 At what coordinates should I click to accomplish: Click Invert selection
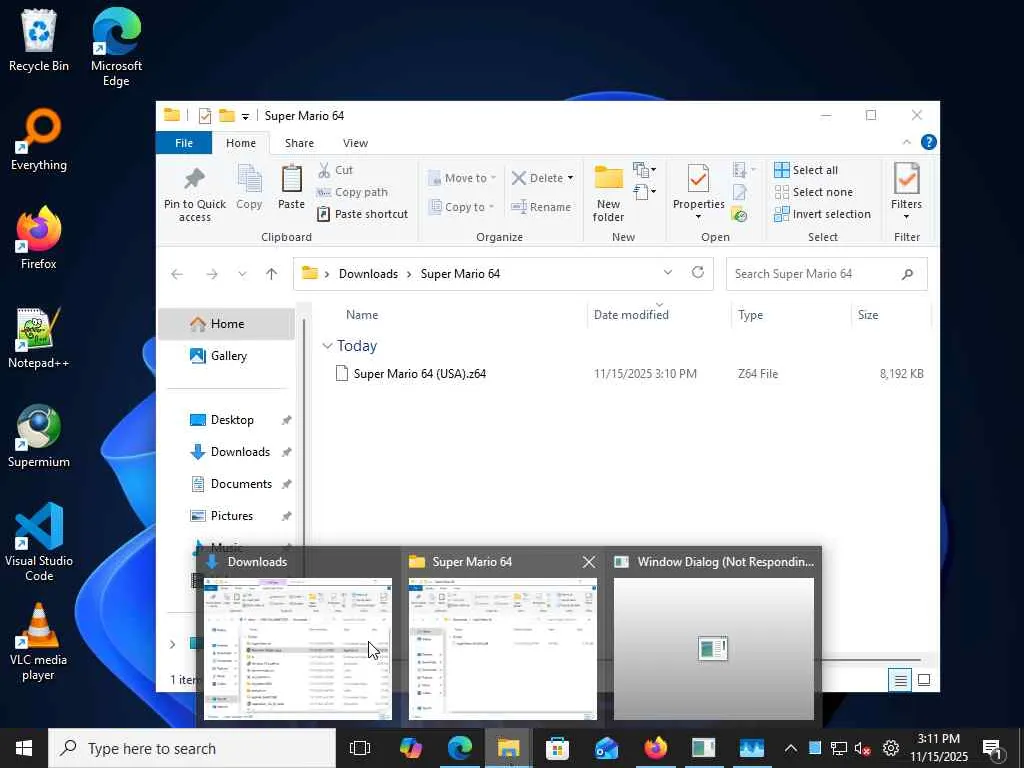pyautogui.click(x=823, y=214)
